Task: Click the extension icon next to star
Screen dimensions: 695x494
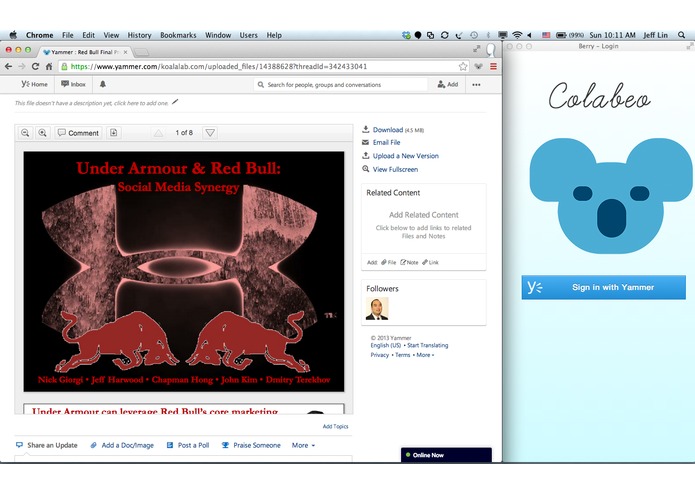Action: click(x=478, y=66)
